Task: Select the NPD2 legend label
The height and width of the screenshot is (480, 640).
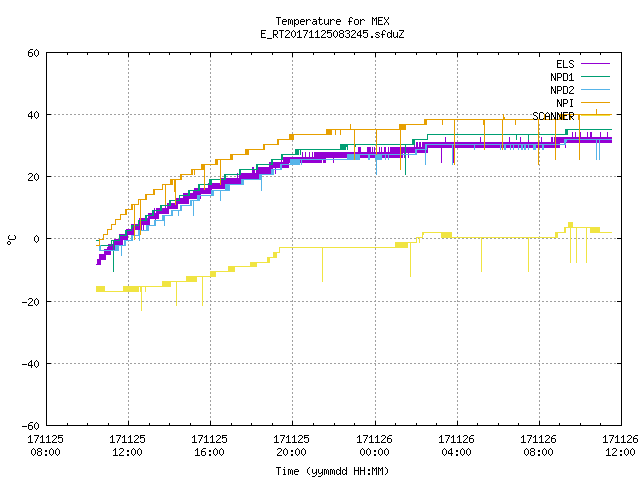Action: (562, 90)
